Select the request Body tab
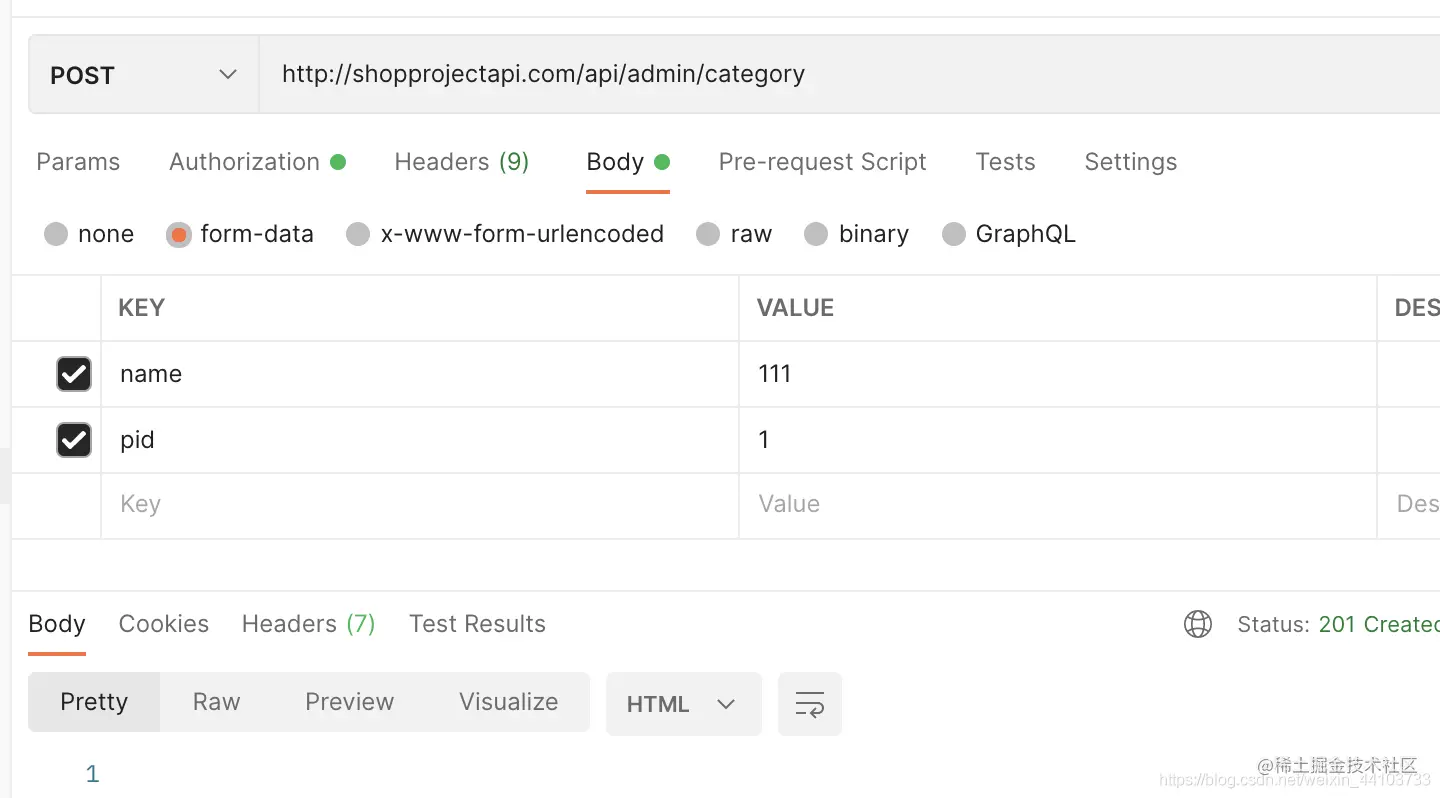 [627, 162]
